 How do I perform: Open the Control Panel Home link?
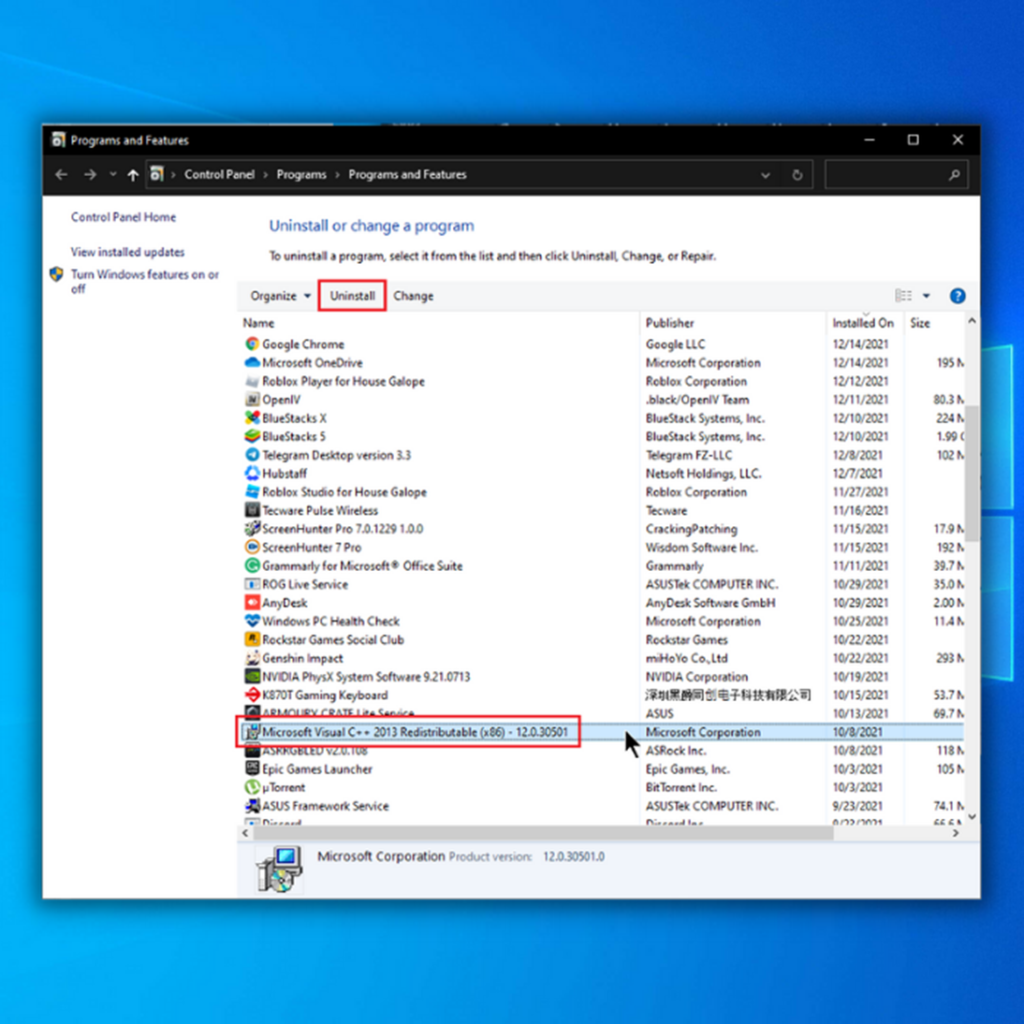pos(123,217)
